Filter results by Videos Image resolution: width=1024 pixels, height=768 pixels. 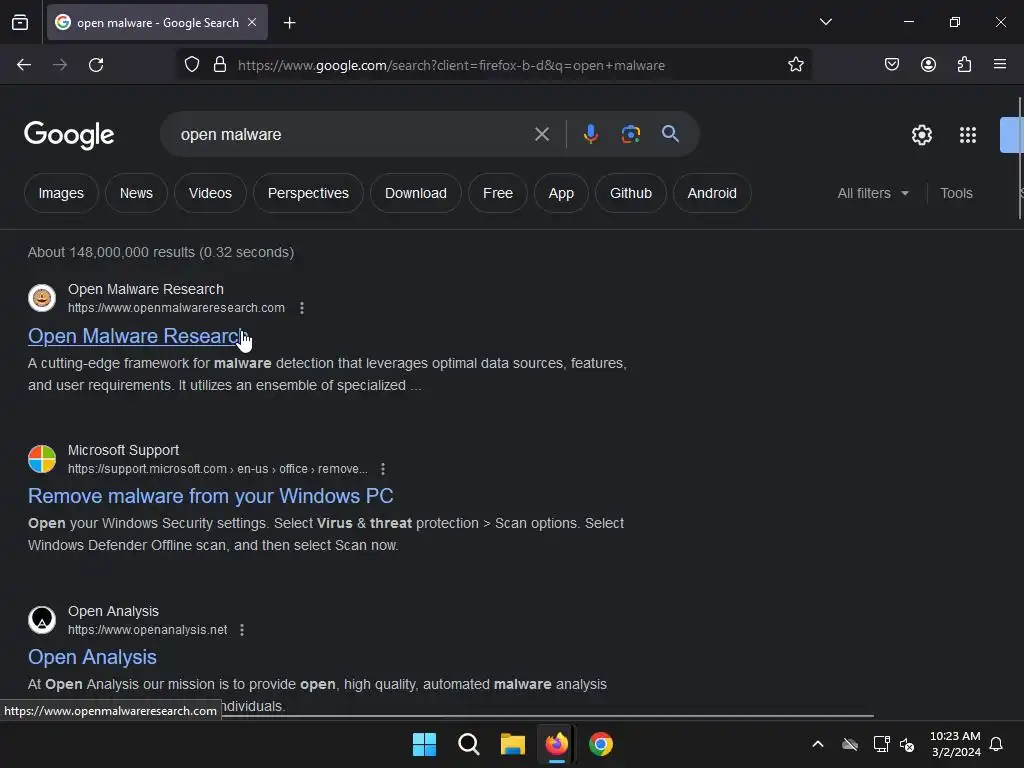[x=210, y=193]
